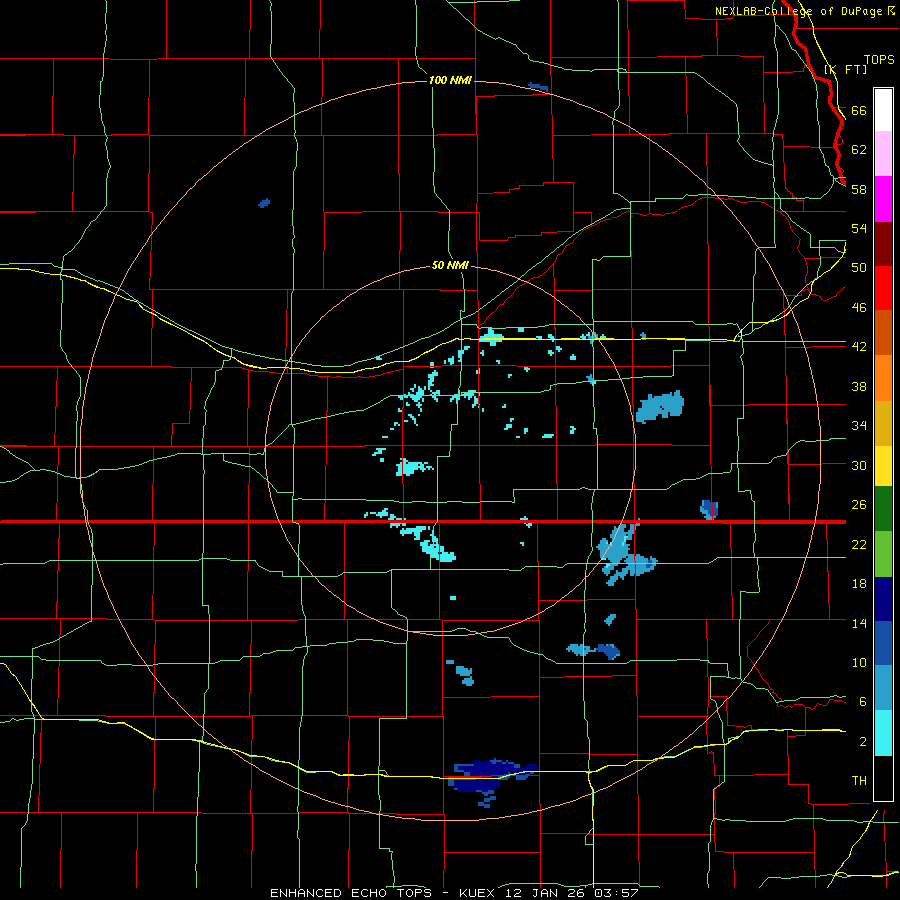Click the "42" legend value
Image resolution: width=900 pixels, height=900 pixels.
pos(859,347)
